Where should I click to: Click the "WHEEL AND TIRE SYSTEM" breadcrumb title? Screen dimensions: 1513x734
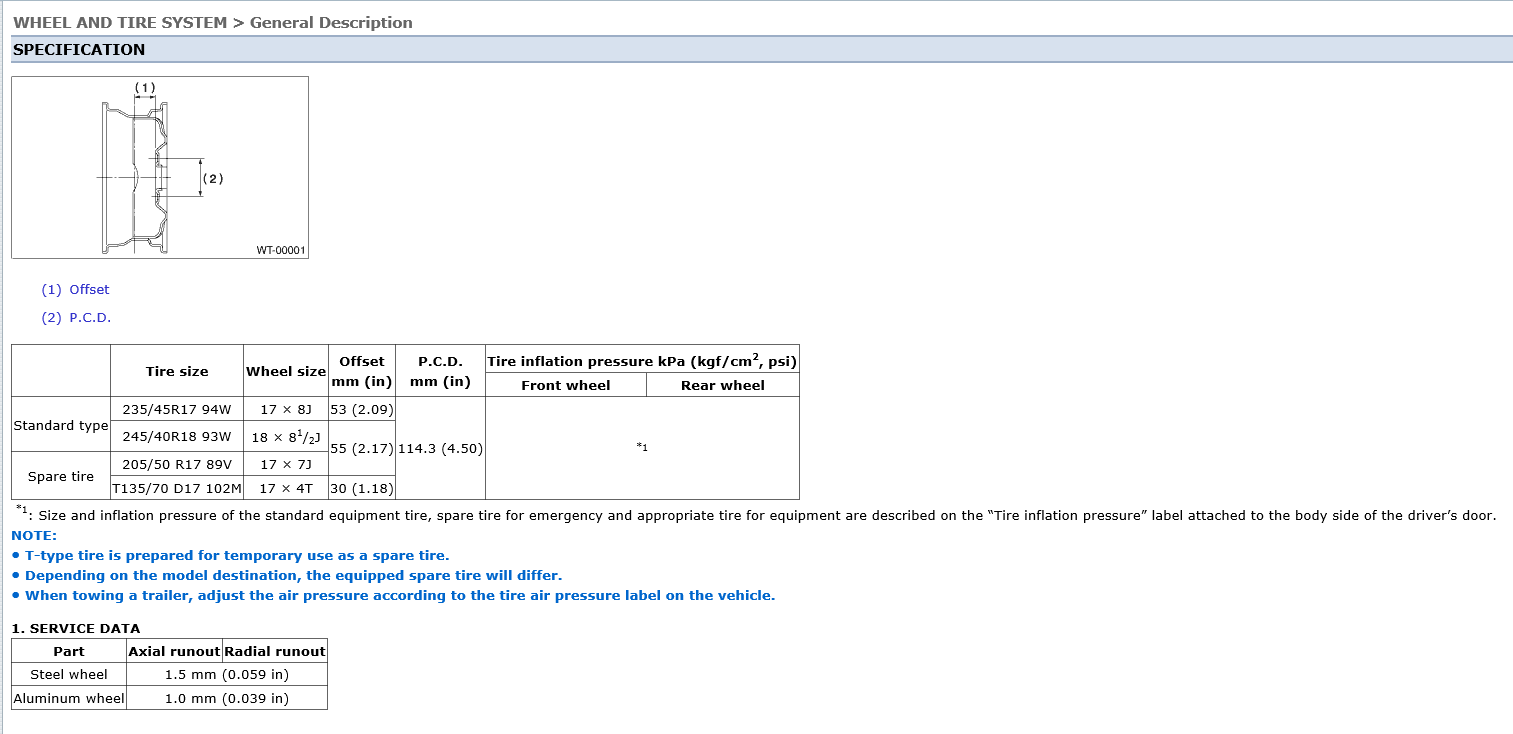[120, 22]
